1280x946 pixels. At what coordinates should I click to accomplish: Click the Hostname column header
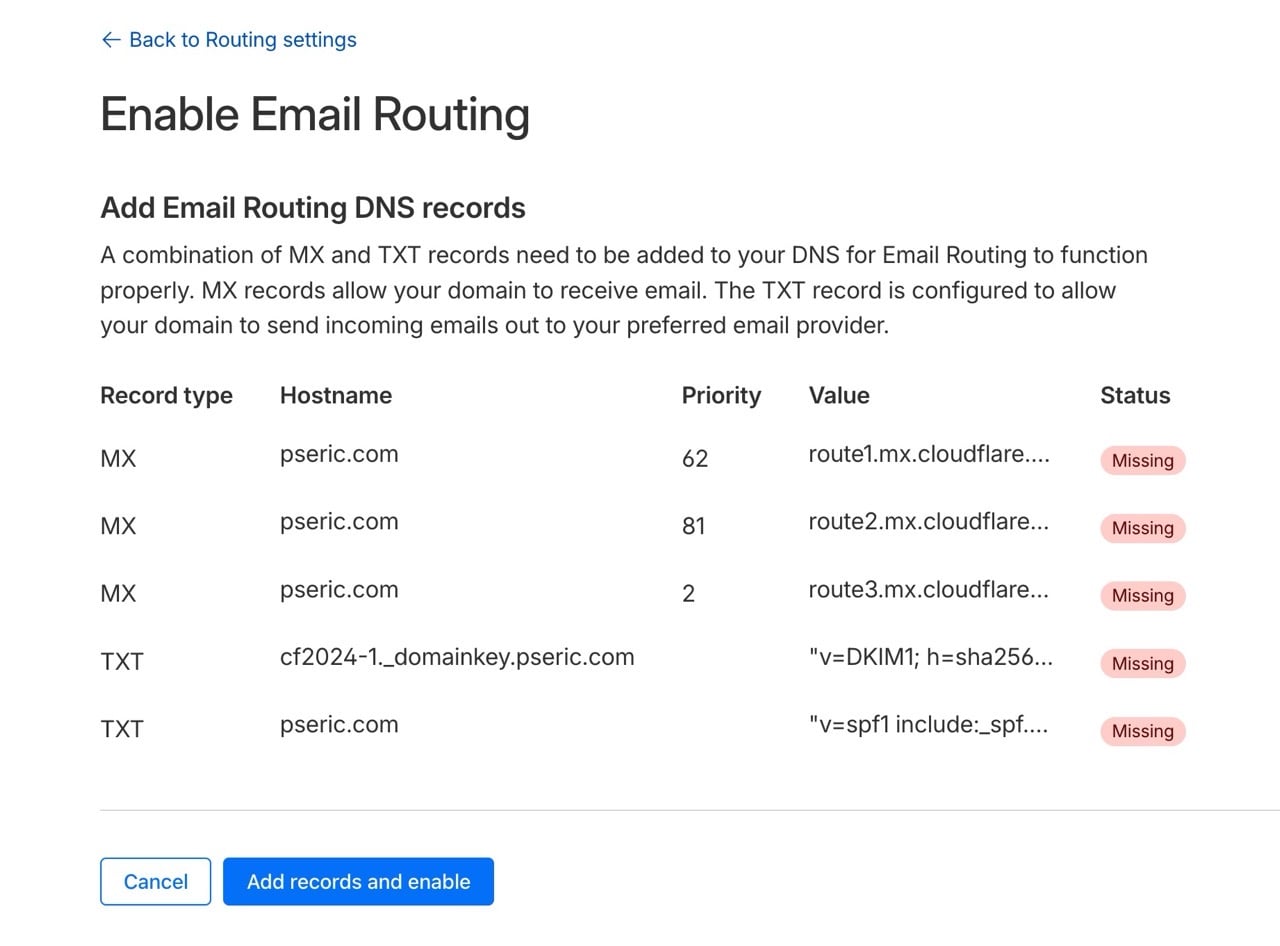[x=336, y=396]
